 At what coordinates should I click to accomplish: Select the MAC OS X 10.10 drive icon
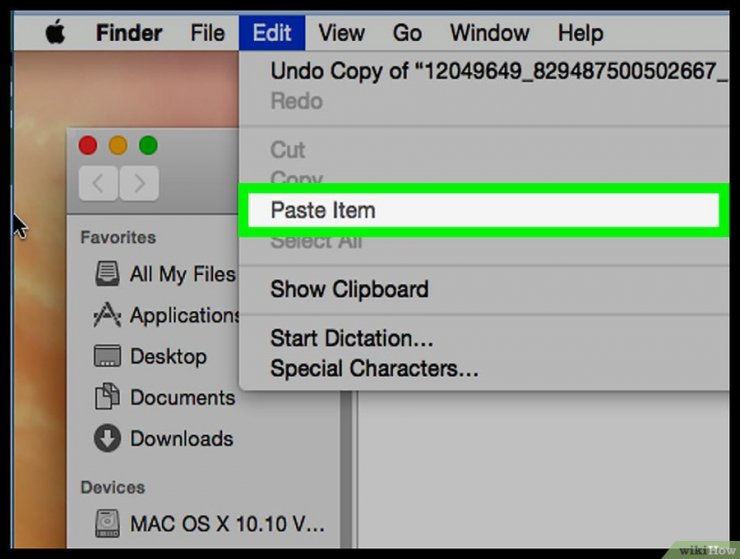point(107,523)
